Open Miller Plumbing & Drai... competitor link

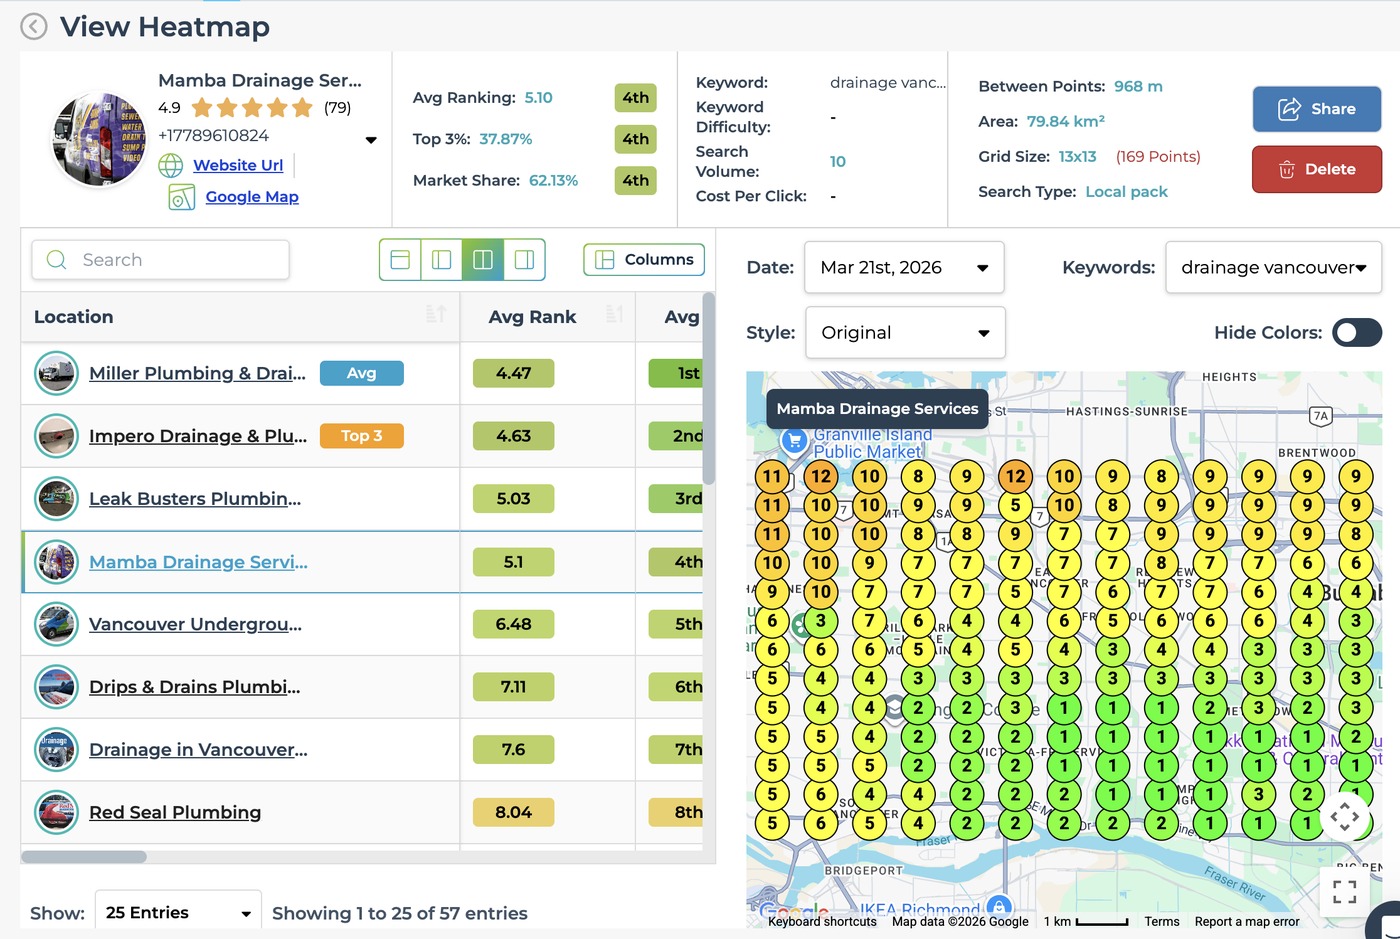[x=197, y=373]
